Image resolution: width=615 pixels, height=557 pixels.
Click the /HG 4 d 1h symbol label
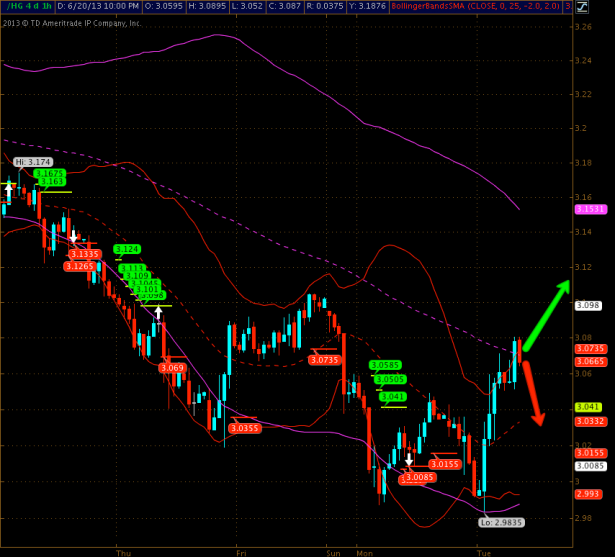pos(26,6)
